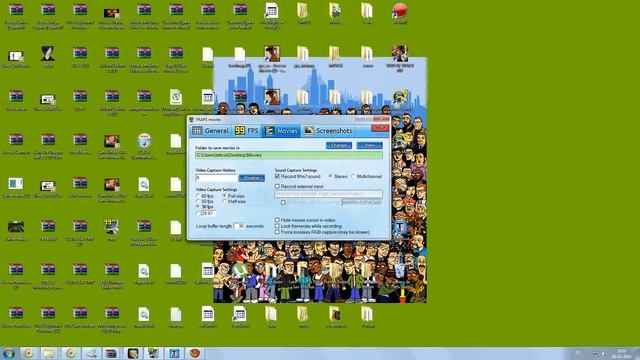Select the 30 fps radio option
Screen dimensions: 640x360
click(198, 207)
